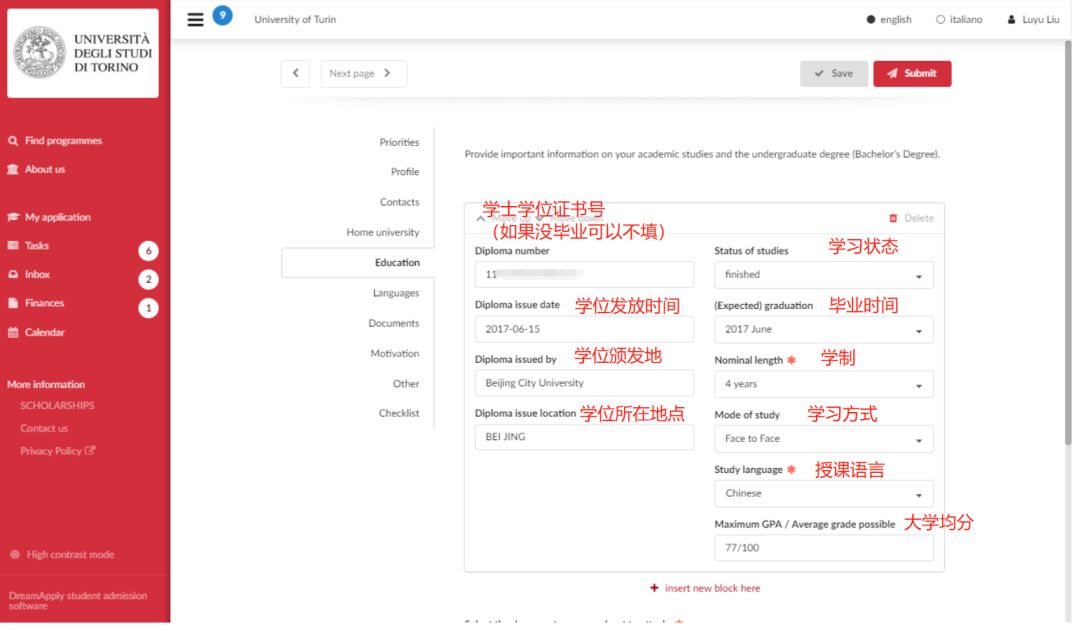Click the Diploma number input field
Viewport: 1080px width, 639px height.
(x=584, y=275)
